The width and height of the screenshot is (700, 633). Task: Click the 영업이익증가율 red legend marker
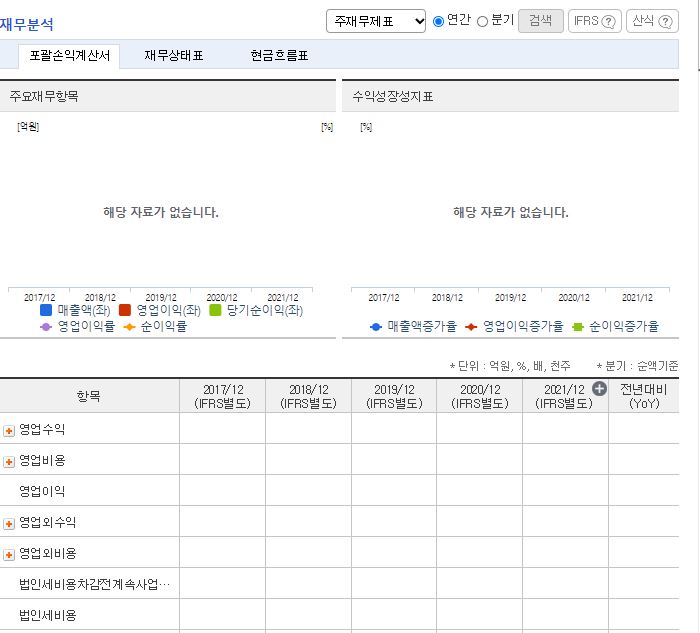(x=471, y=327)
